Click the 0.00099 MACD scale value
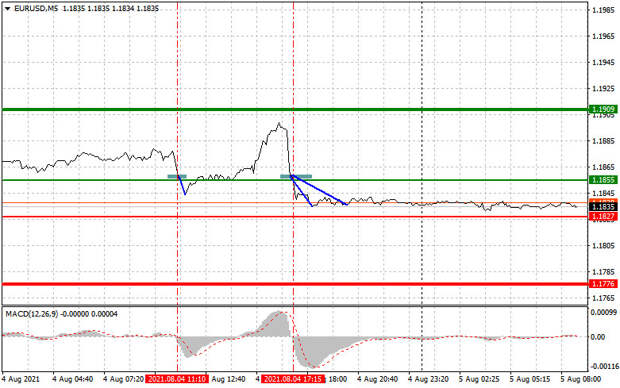The width and height of the screenshot is (620, 388). pos(603,312)
